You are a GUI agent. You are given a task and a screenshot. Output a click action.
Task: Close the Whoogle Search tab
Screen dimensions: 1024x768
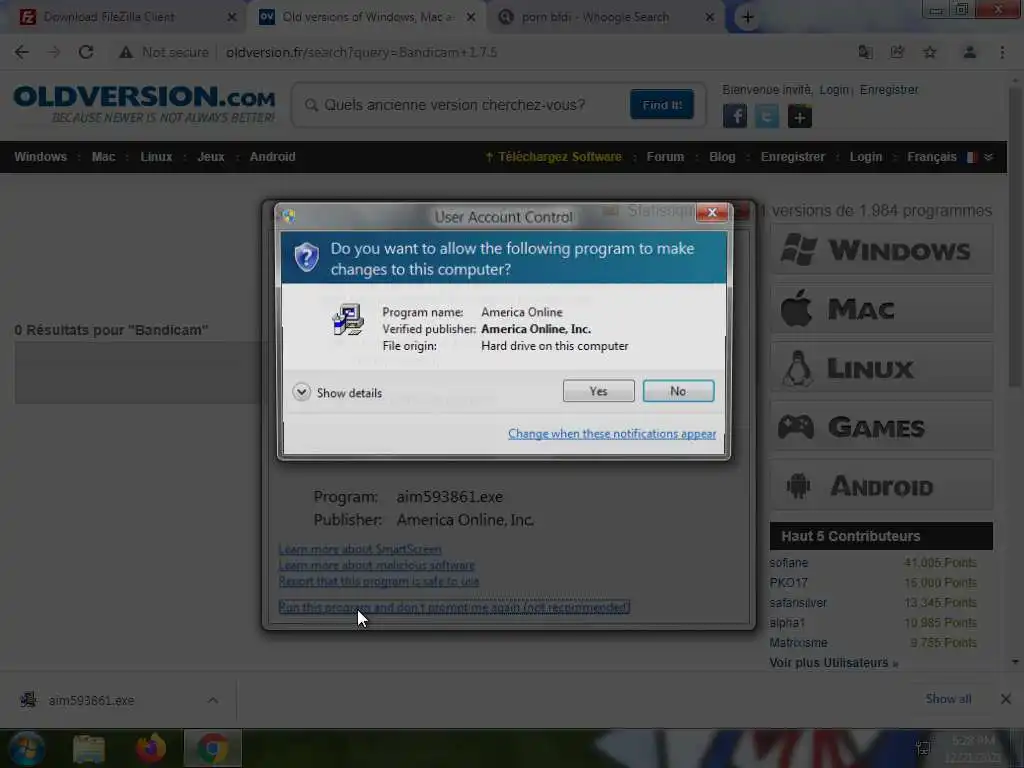coord(709,17)
